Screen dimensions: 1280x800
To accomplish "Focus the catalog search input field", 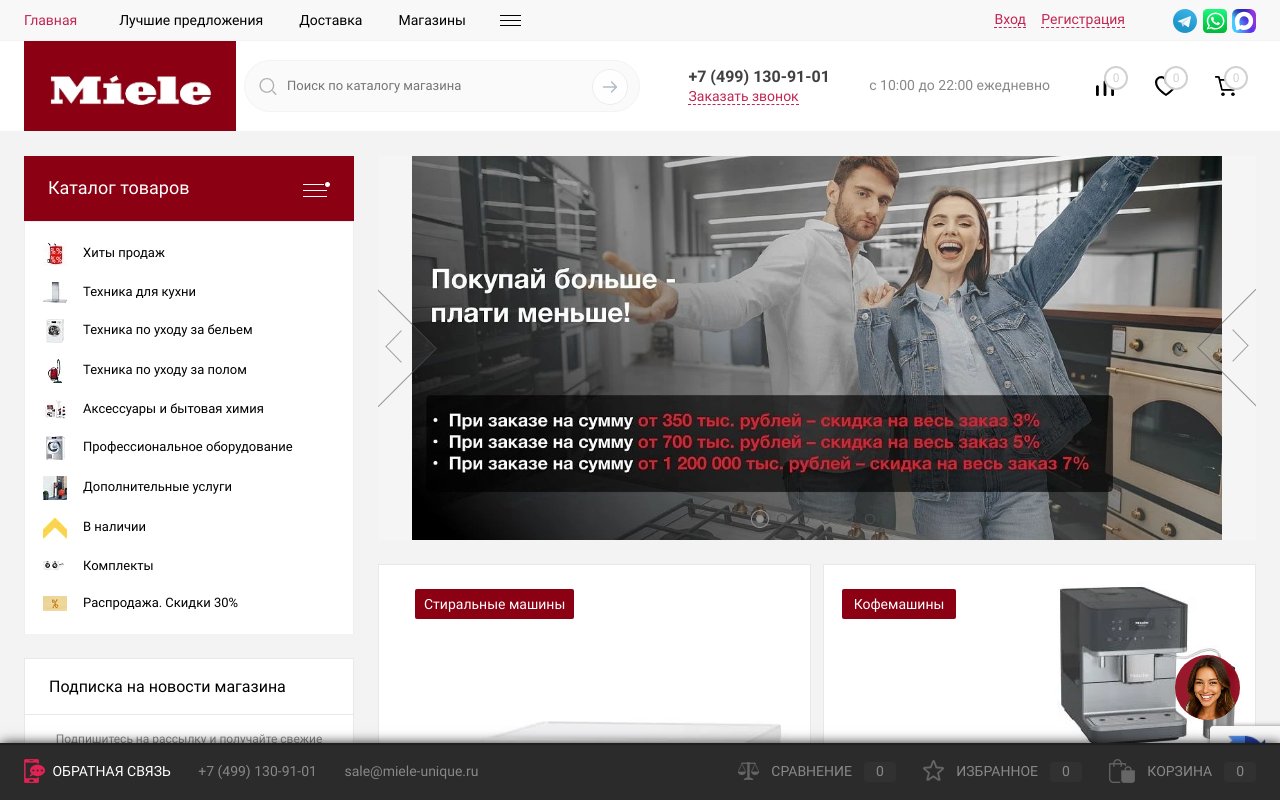I will 435,86.
